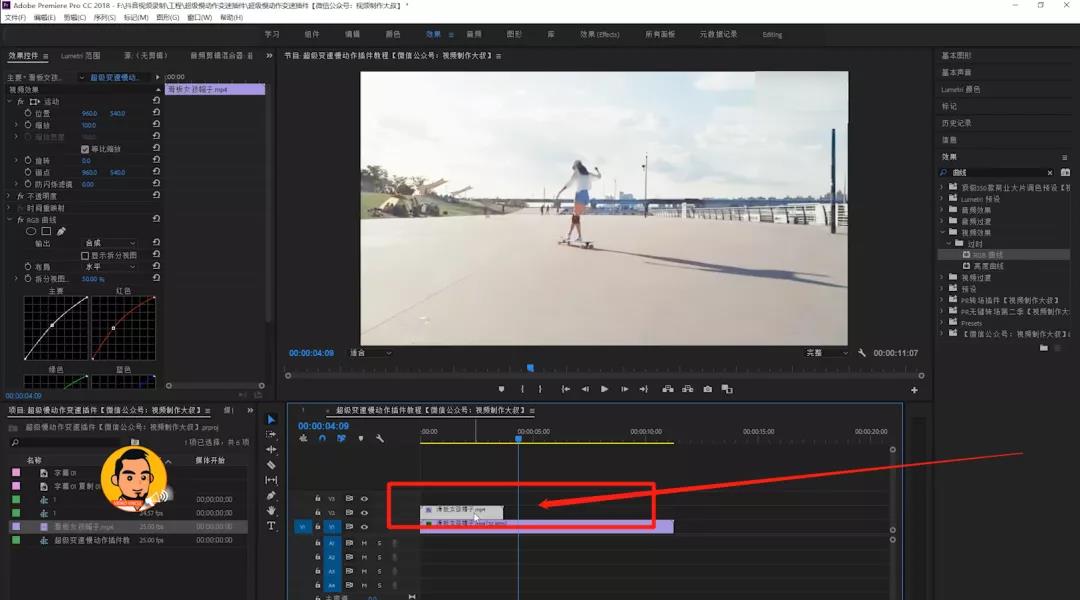Select the Slip tool
This screenshot has width=1080, height=600.
click(x=271, y=480)
